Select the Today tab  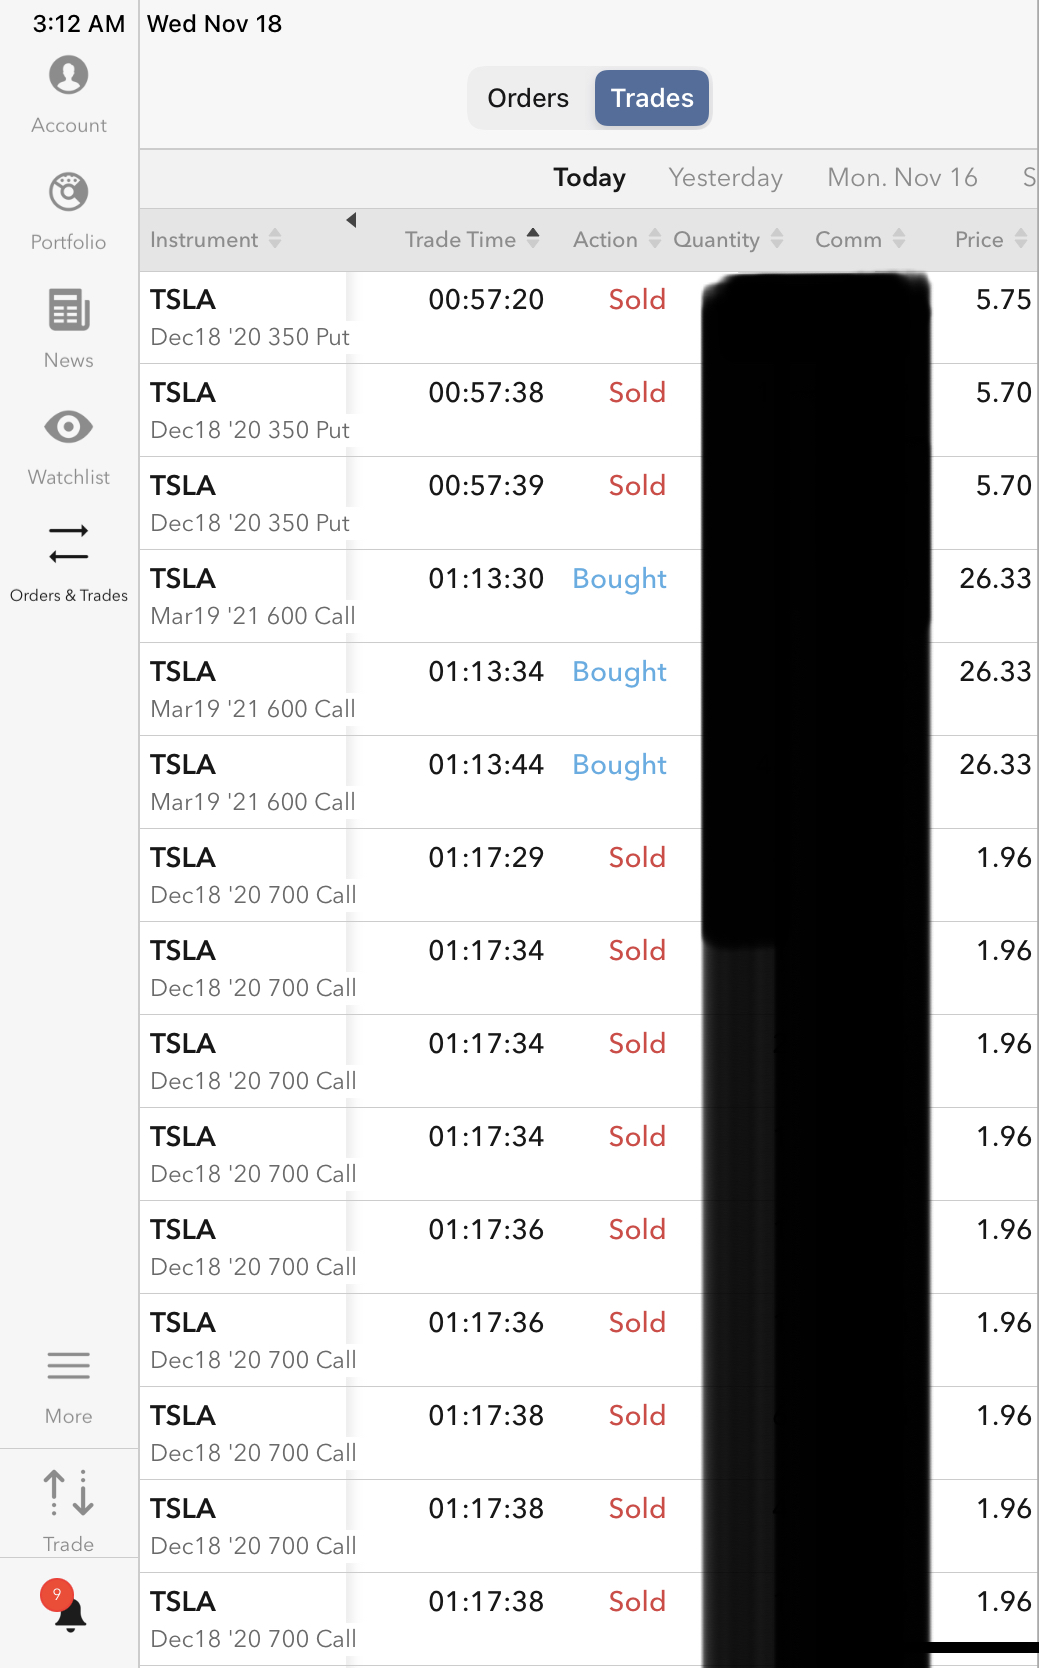[x=589, y=178]
